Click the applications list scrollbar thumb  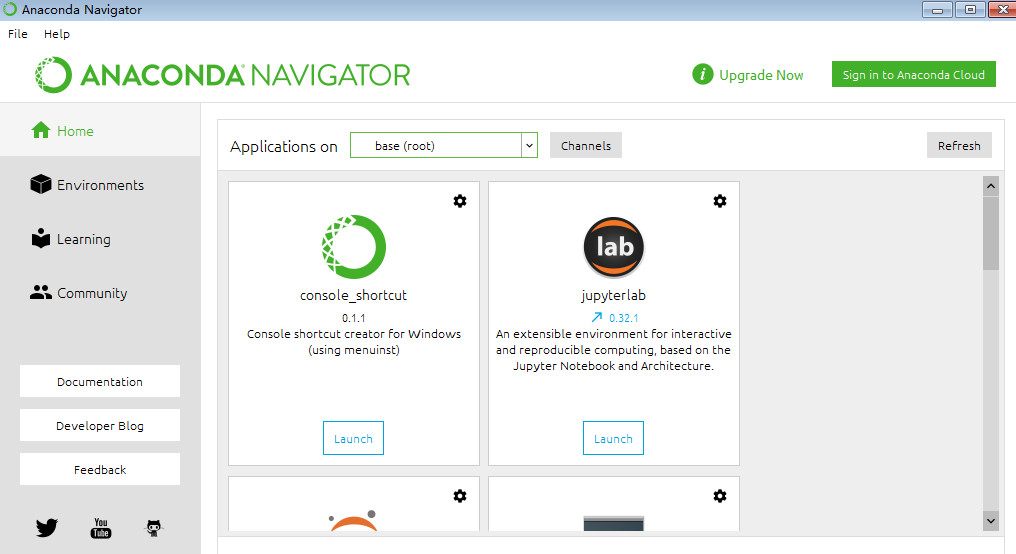point(991,233)
